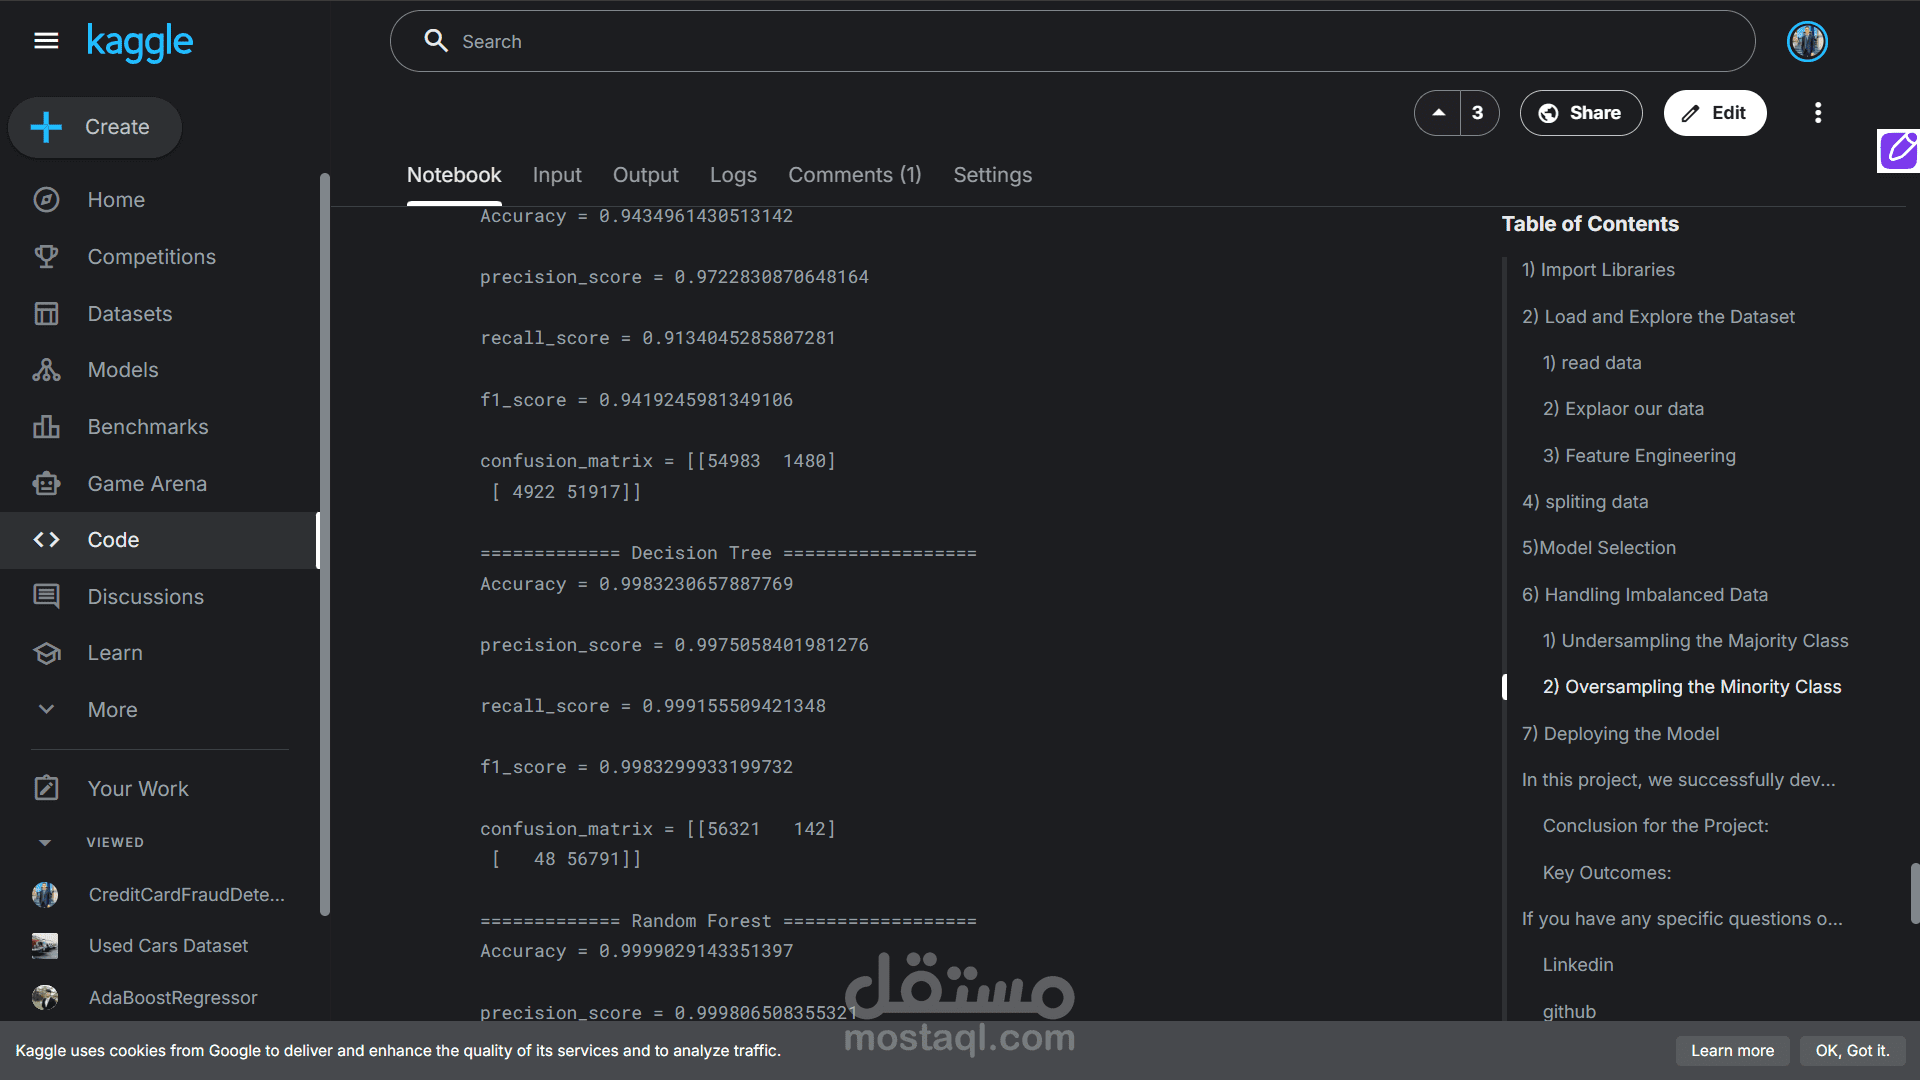Click the Game Arena robot icon

[x=46, y=484]
